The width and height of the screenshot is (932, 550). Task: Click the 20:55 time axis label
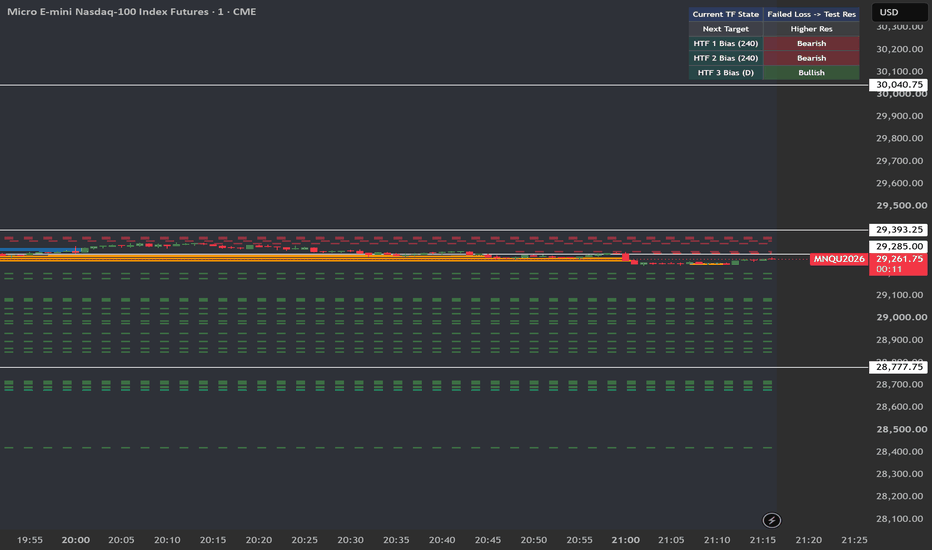point(580,540)
